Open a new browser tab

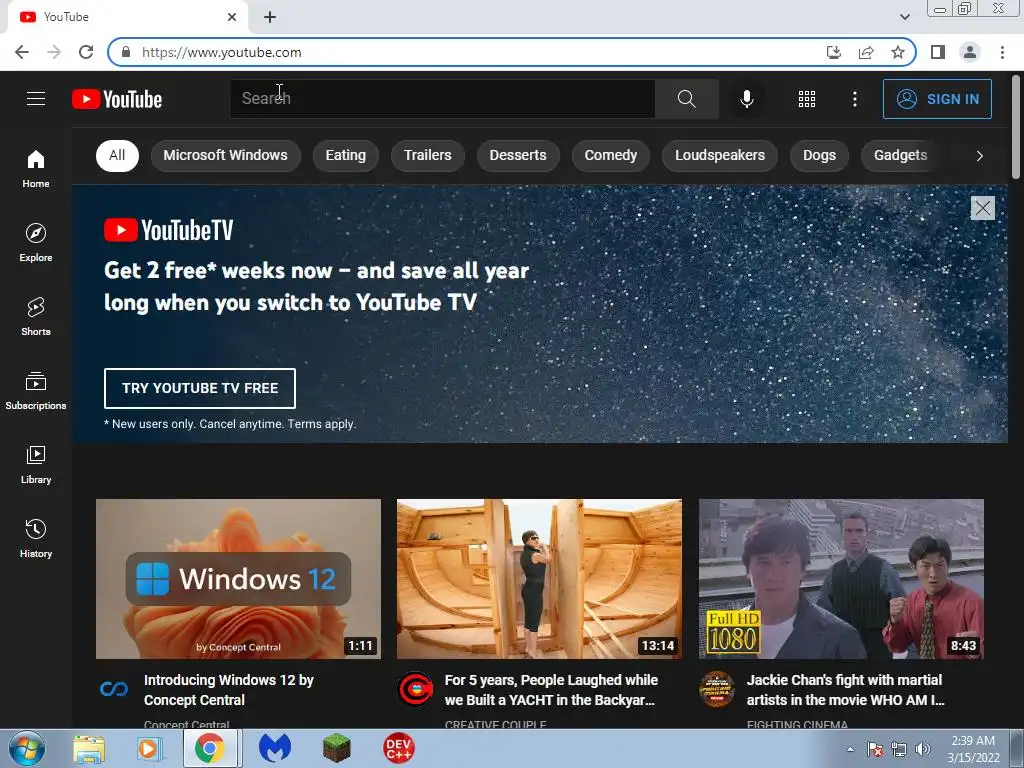[270, 17]
